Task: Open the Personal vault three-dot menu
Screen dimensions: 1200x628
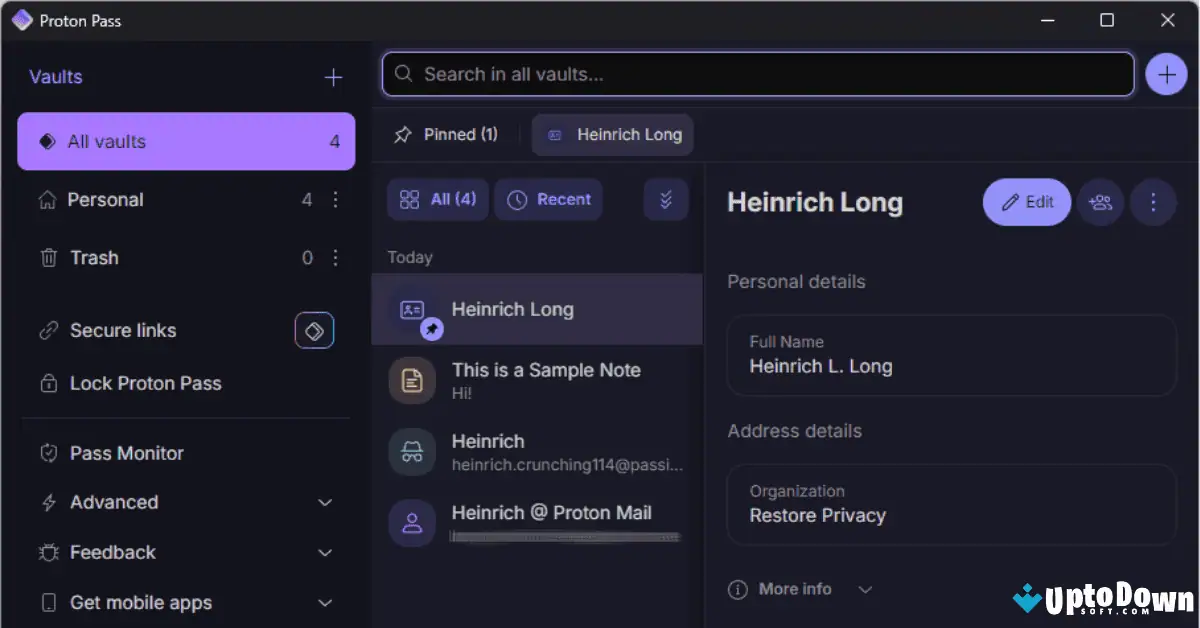Action: (x=335, y=199)
